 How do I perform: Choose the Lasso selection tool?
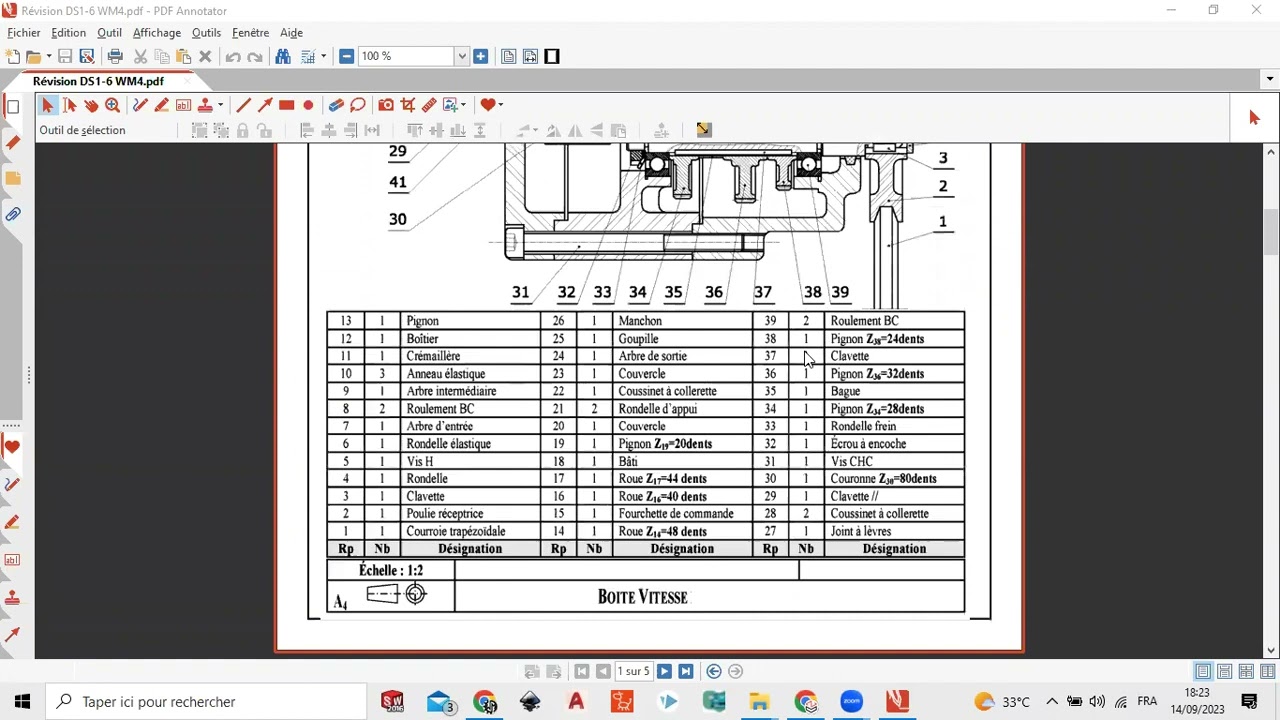coord(358,105)
